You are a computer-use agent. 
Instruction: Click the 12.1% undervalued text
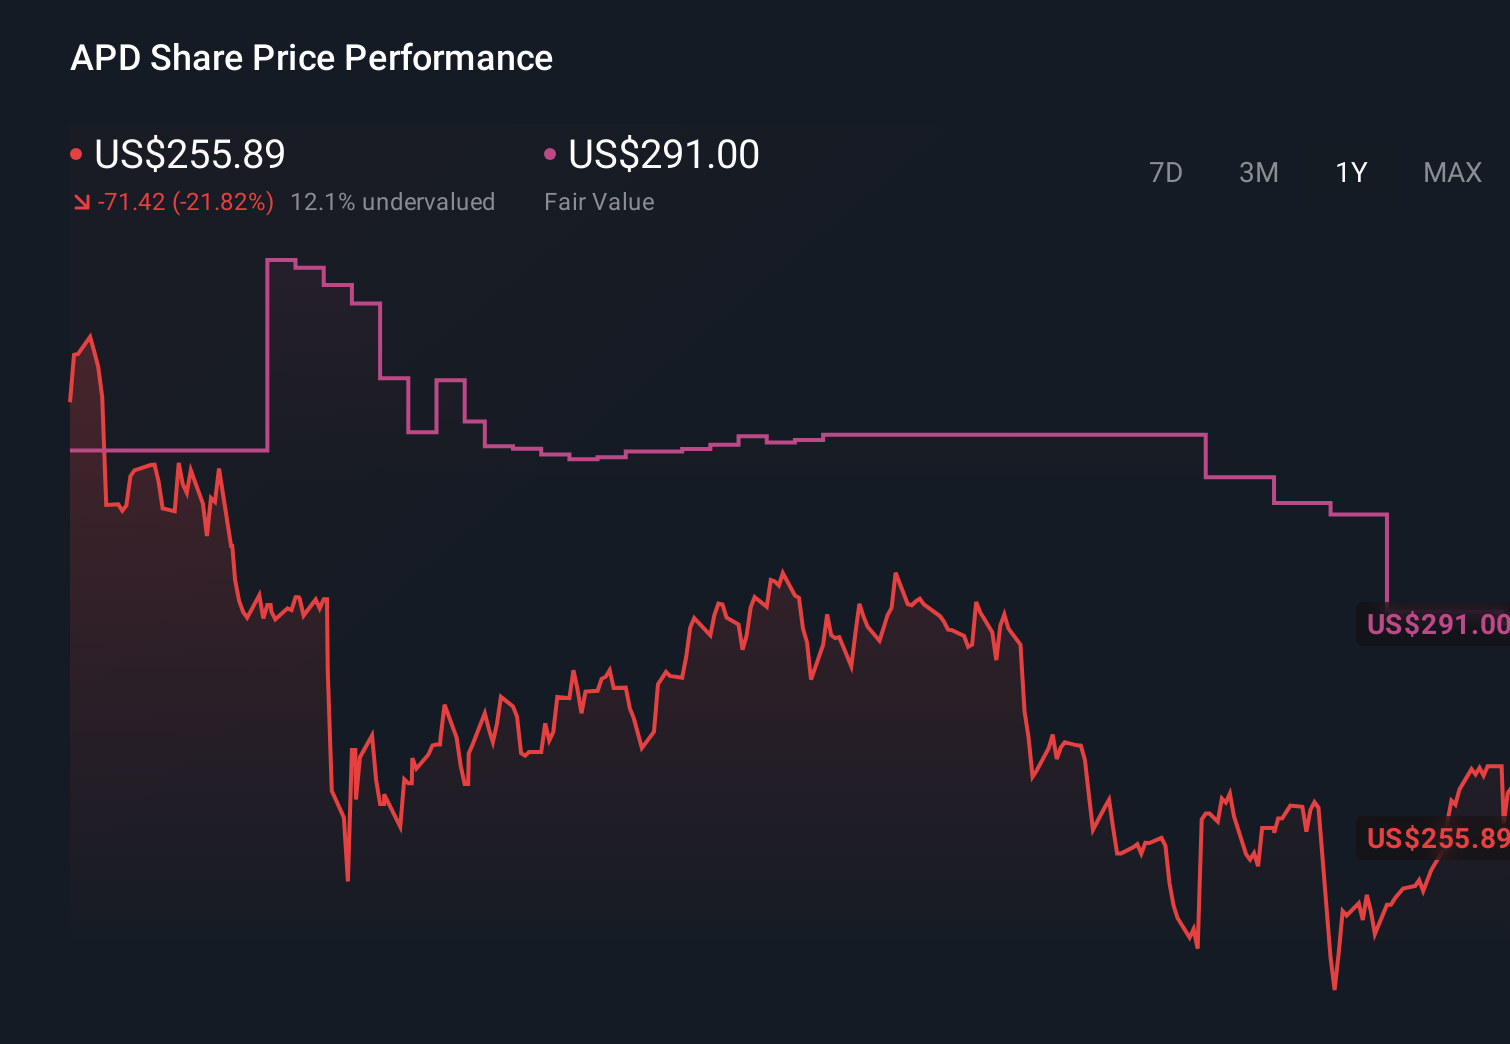pos(392,202)
